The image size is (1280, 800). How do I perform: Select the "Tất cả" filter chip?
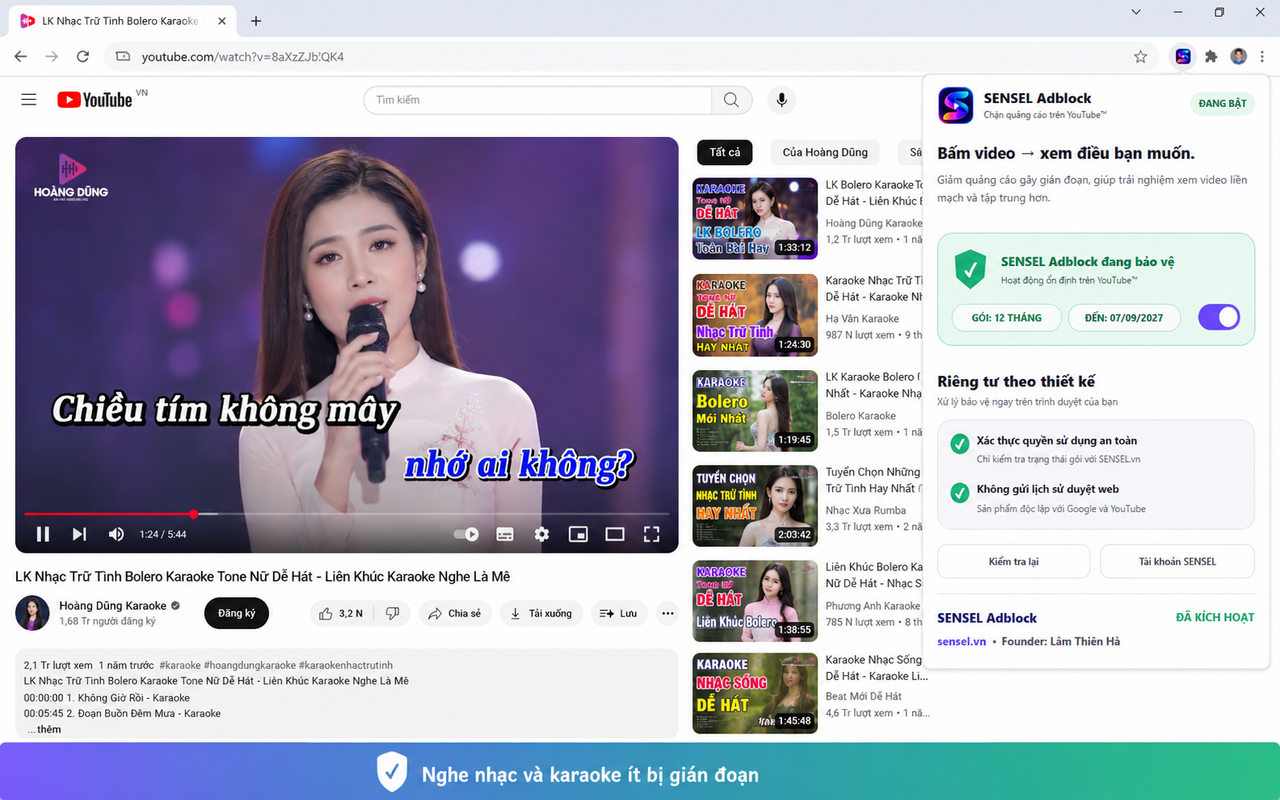pyautogui.click(x=725, y=152)
